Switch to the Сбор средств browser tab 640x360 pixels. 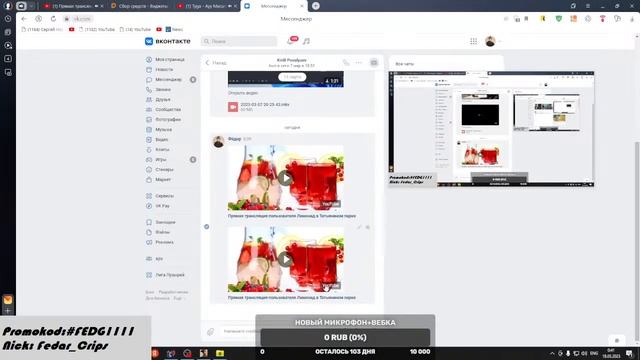coord(140,6)
